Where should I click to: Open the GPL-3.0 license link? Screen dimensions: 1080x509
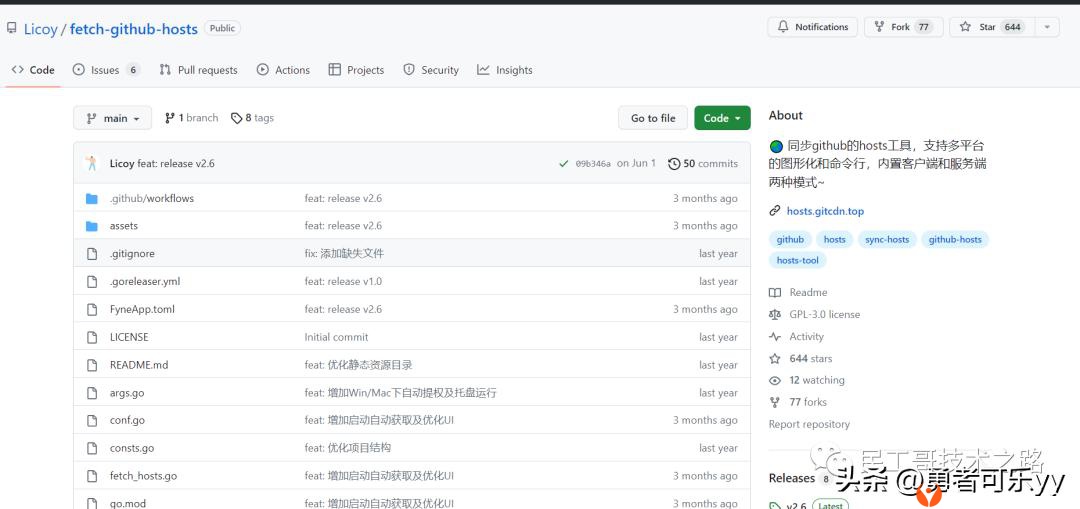pyautogui.click(x=815, y=315)
